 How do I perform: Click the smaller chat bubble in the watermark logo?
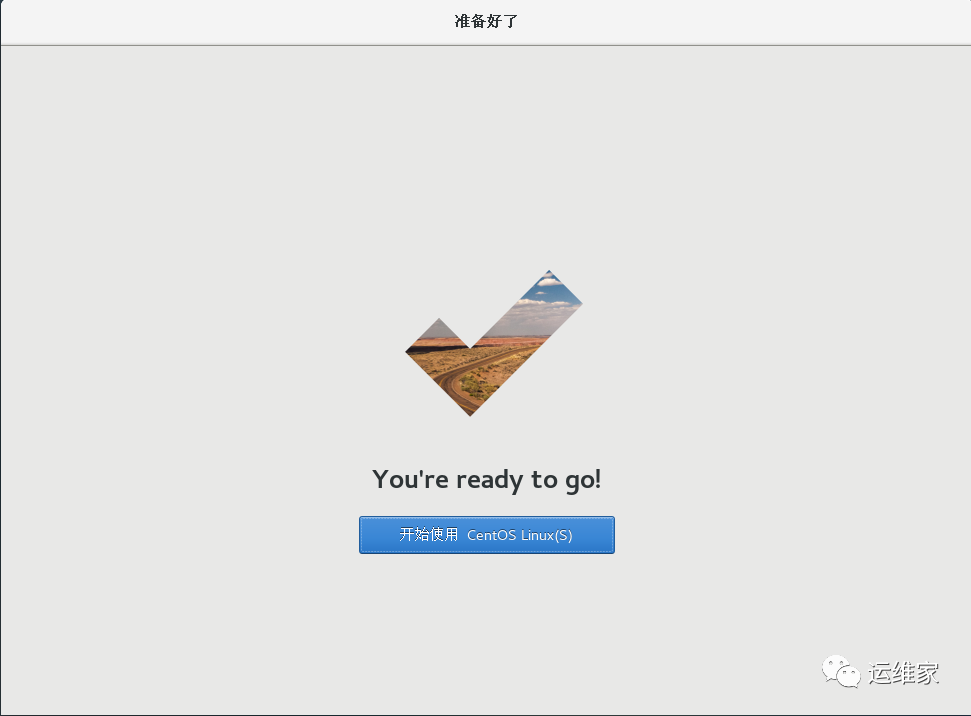pyautogui.click(x=849, y=678)
